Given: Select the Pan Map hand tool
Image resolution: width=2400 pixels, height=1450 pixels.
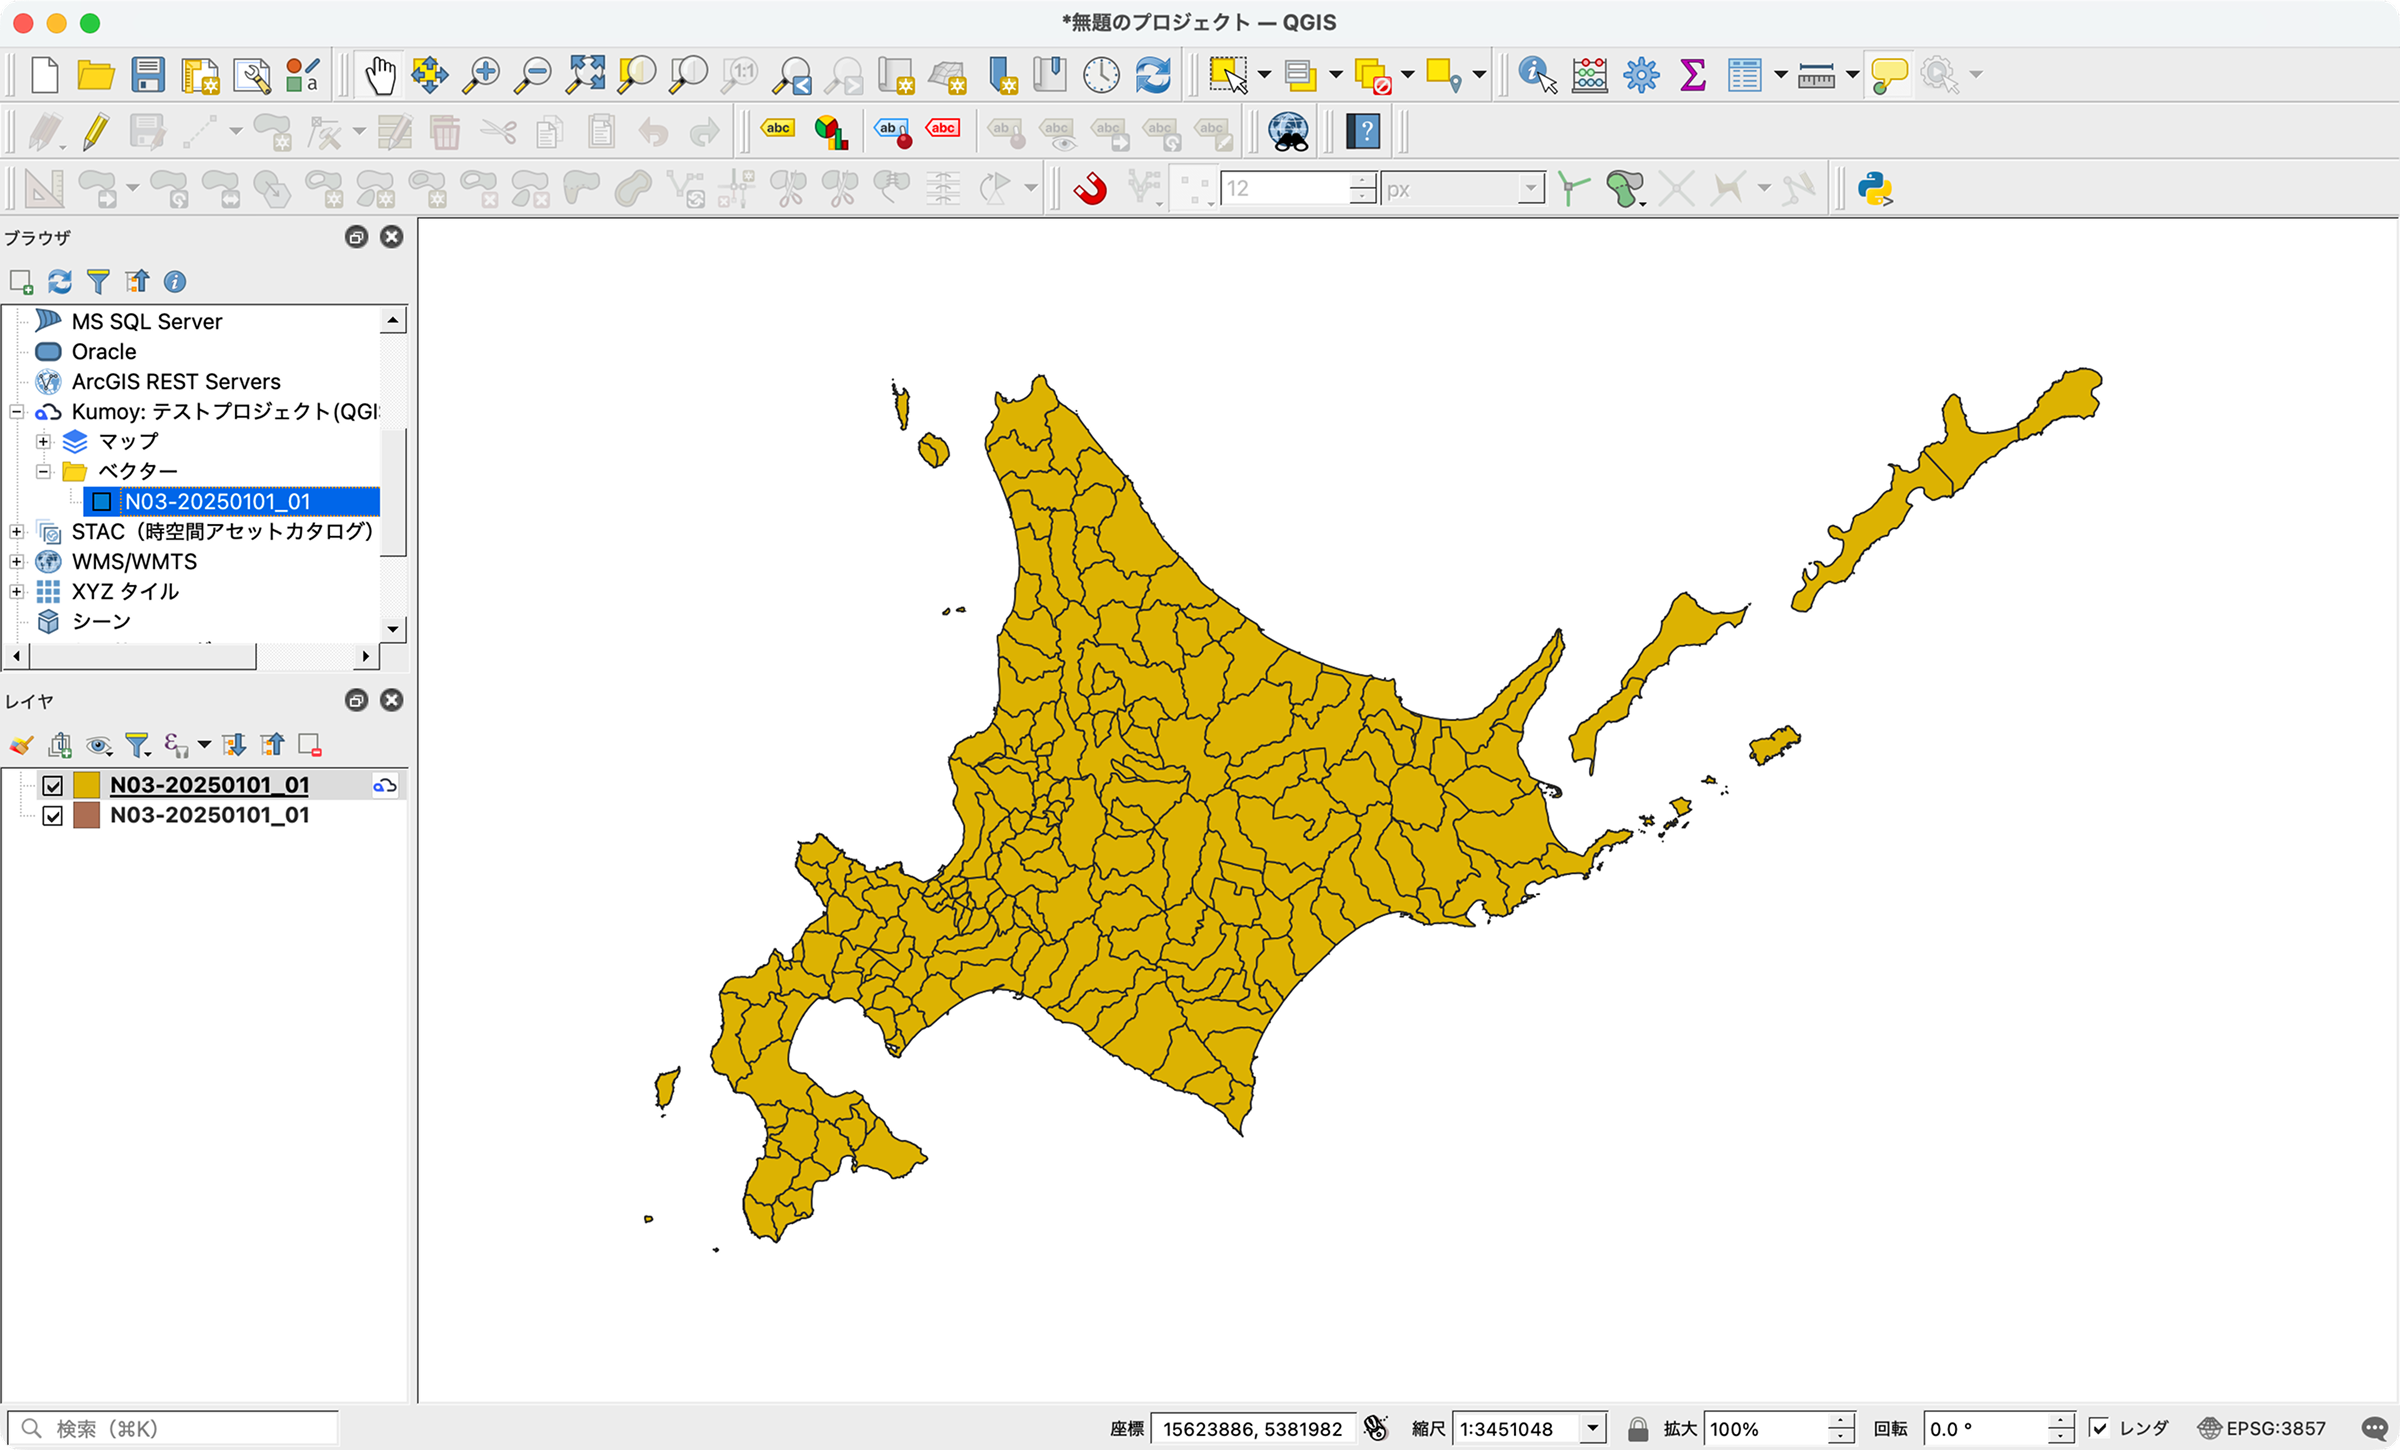Looking at the screenshot, I should [x=379, y=75].
